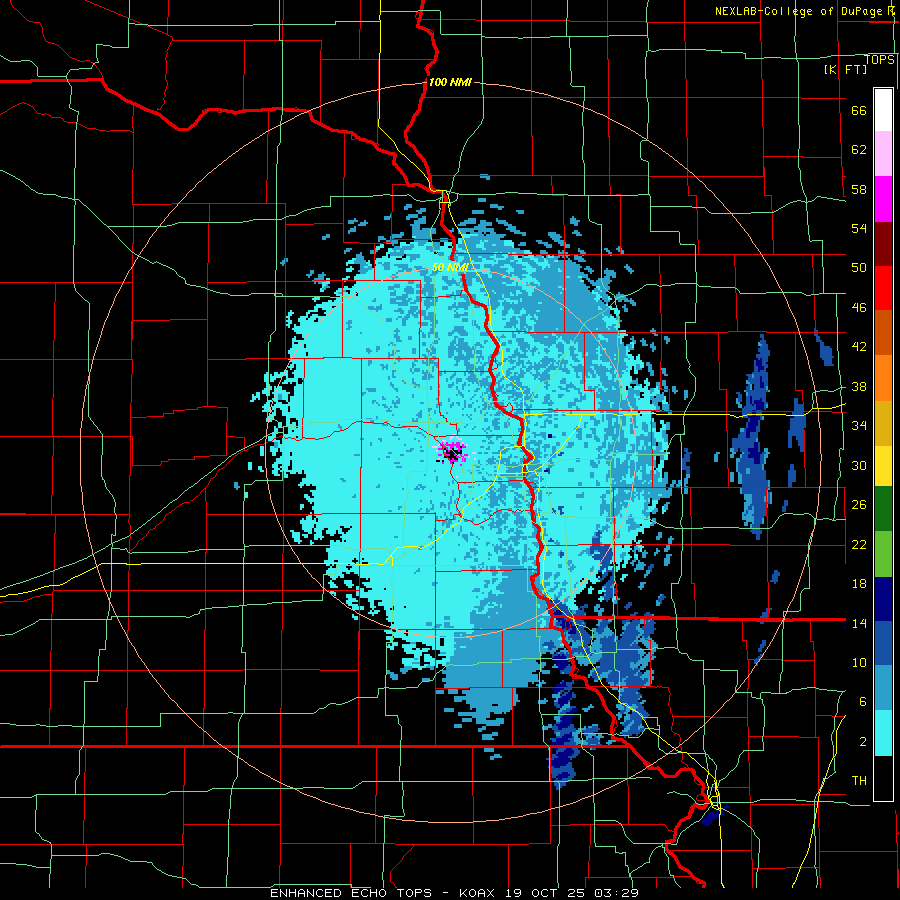Image resolution: width=900 pixels, height=900 pixels.
Task: Click the legend value '62'
Action: click(859, 149)
